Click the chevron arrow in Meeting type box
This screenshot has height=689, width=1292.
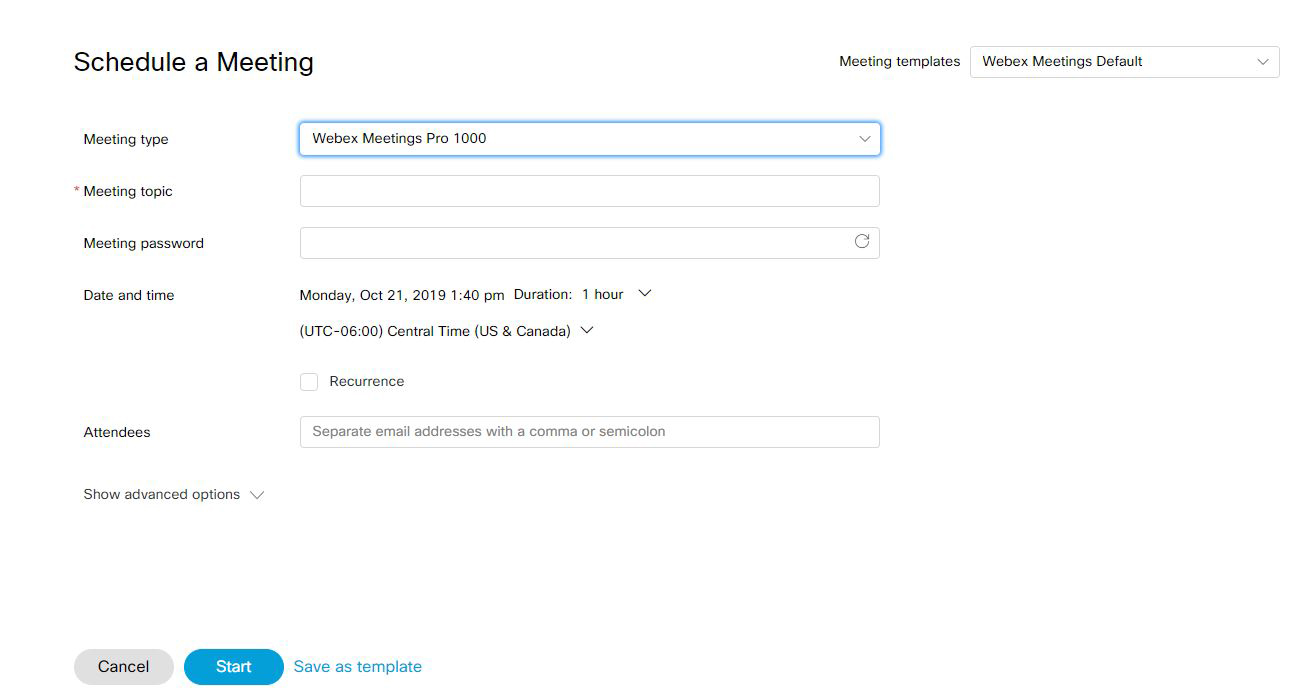pyautogui.click(x=864, y=139)
